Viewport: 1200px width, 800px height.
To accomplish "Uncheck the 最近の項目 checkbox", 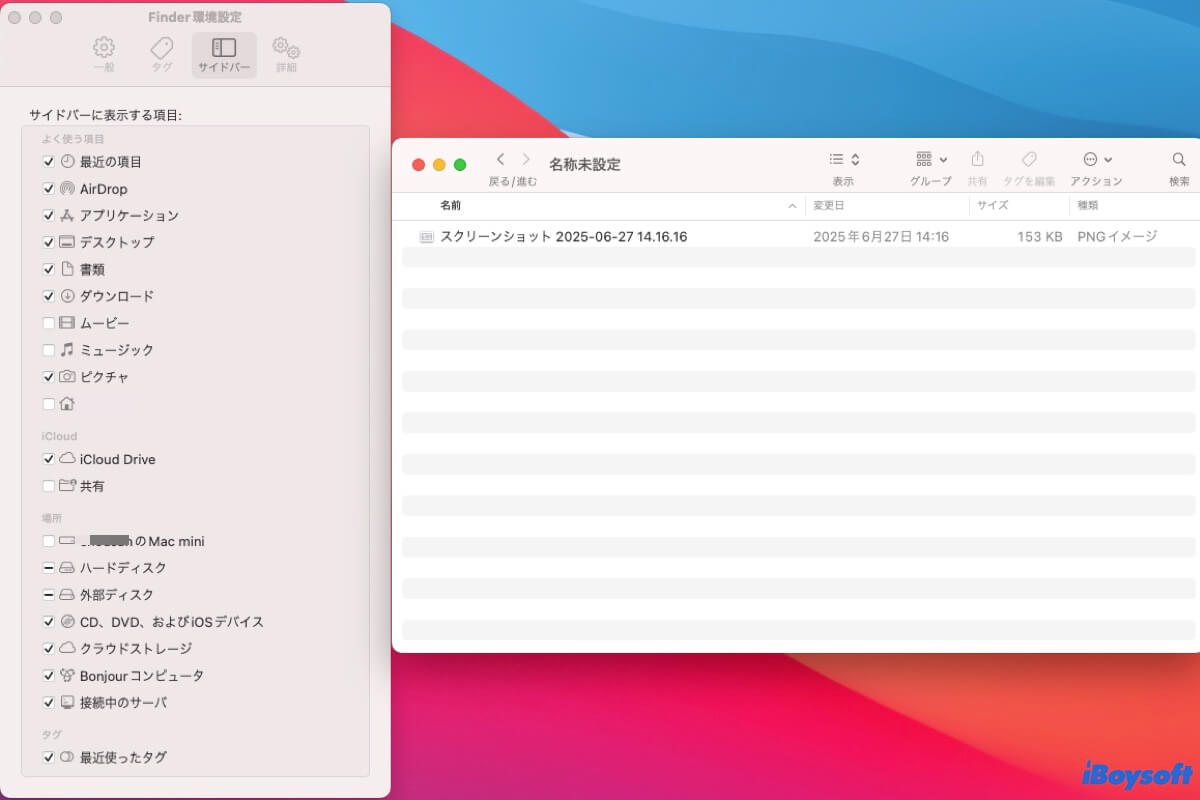I will pos(49,161).
